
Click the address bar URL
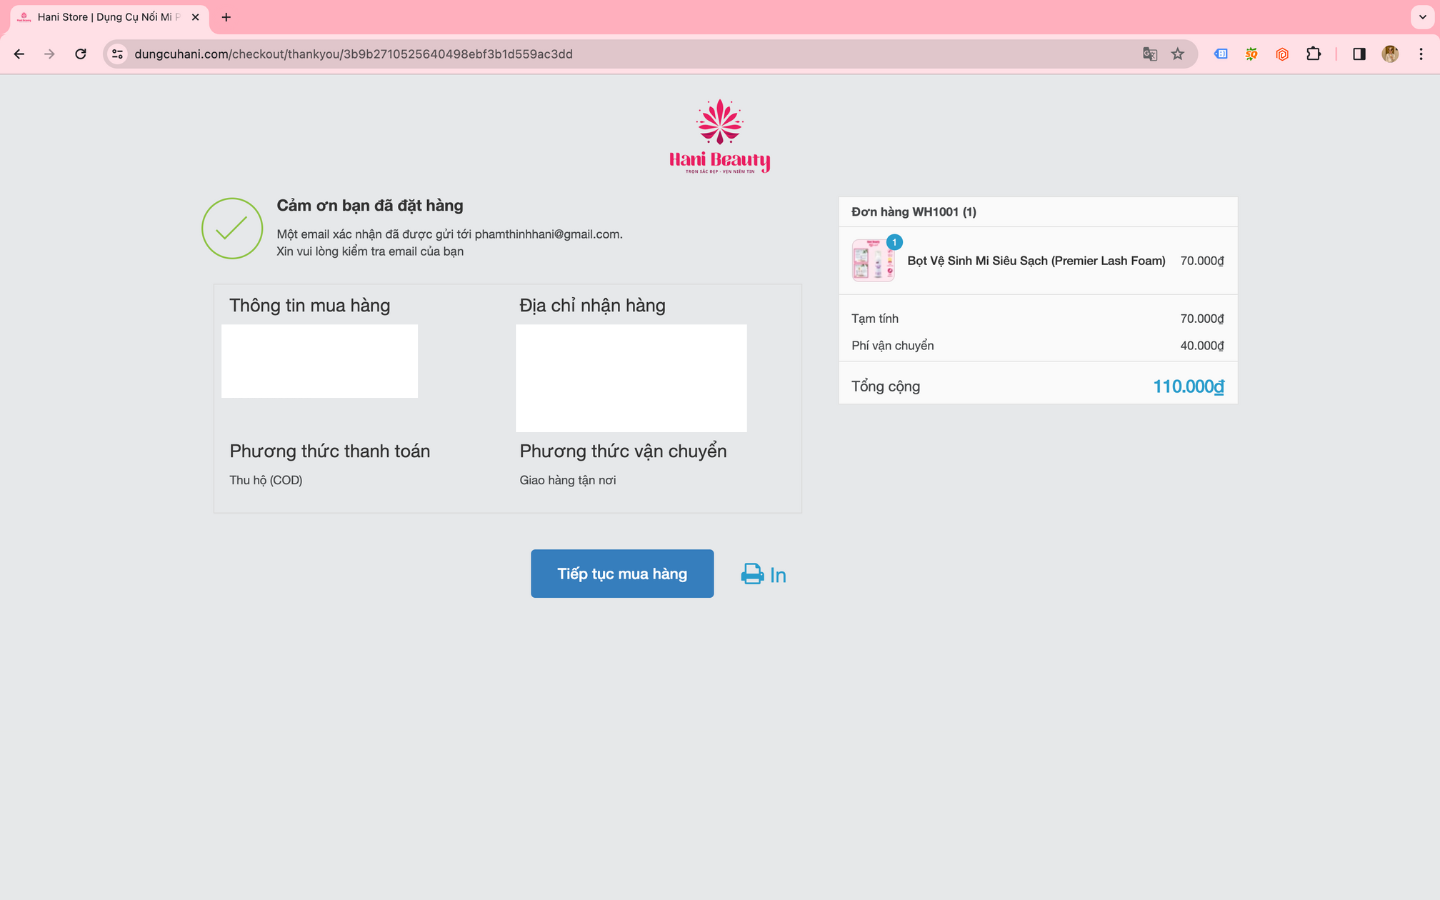[353, 54]
